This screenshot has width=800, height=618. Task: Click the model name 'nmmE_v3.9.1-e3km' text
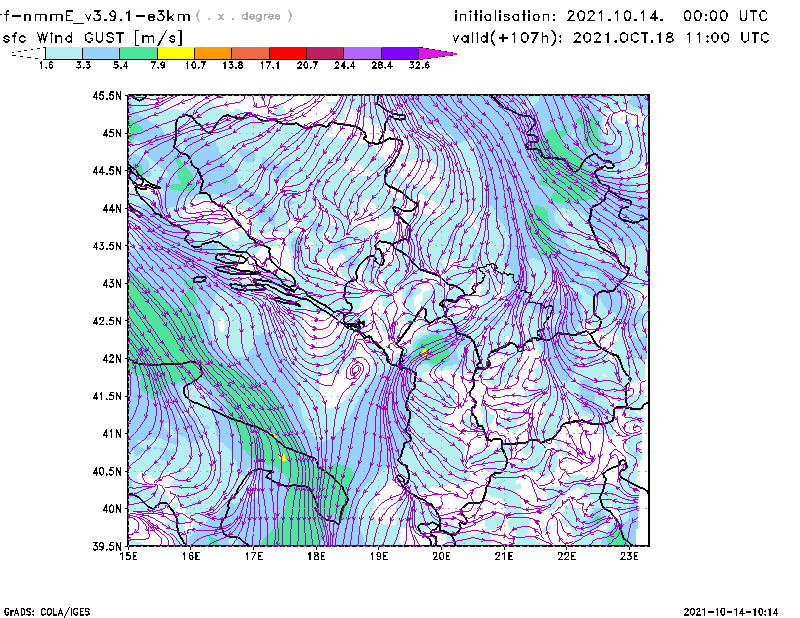(107, 17)
